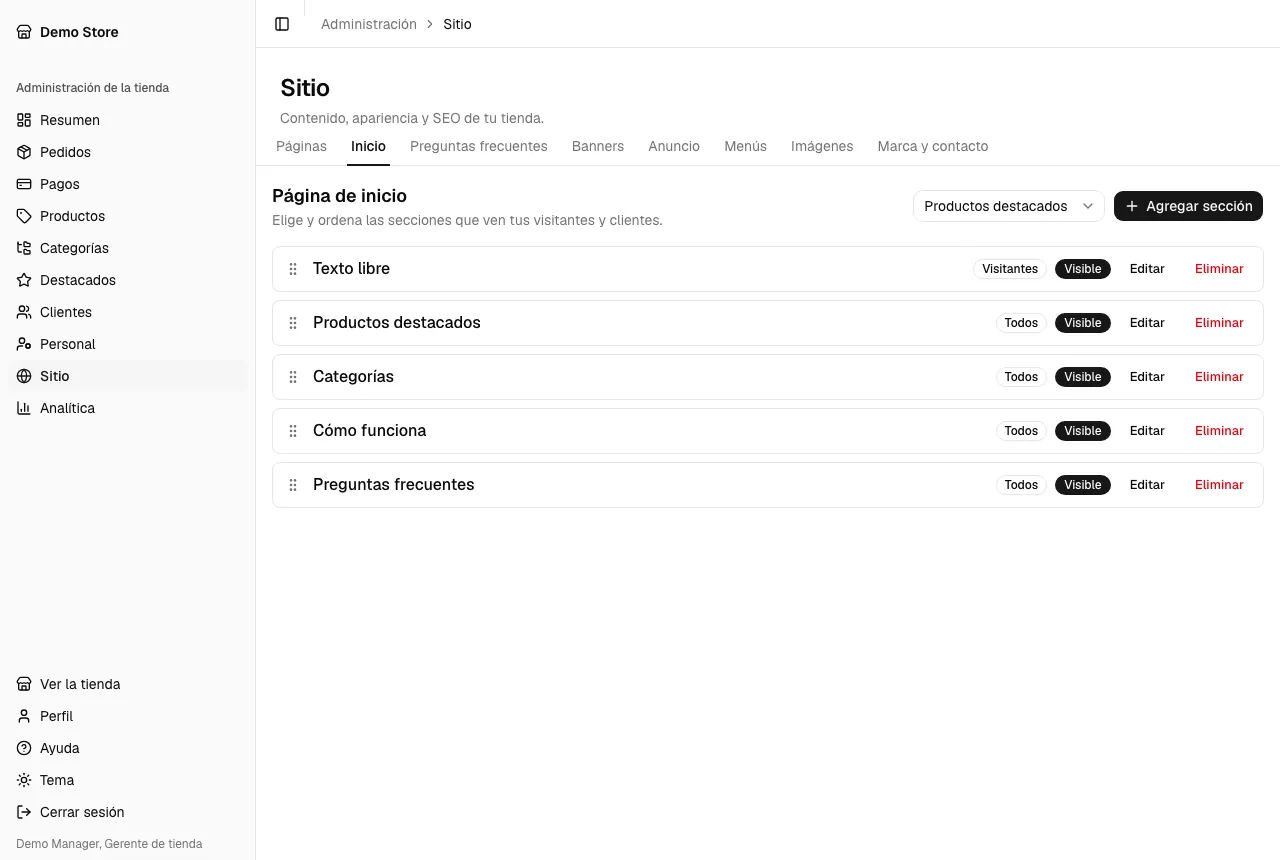Open Resumen dashboard icon in sidebar

(24, 120)
